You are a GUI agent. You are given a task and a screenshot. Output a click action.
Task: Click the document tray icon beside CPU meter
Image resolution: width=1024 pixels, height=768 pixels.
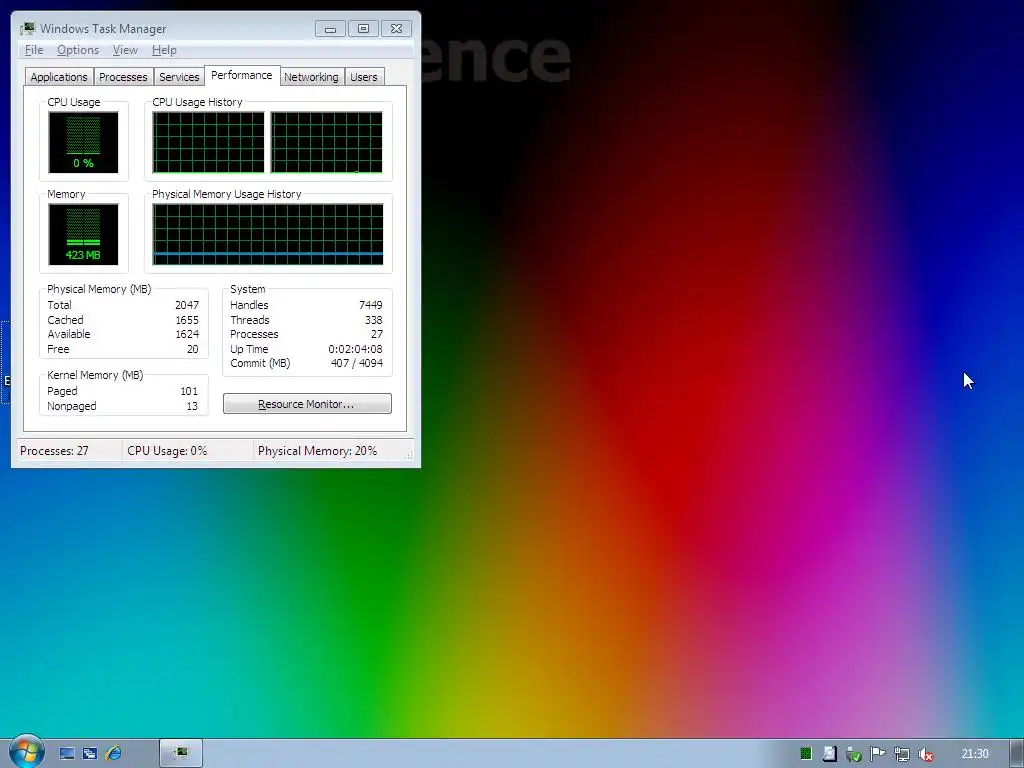tap(829, 754)
